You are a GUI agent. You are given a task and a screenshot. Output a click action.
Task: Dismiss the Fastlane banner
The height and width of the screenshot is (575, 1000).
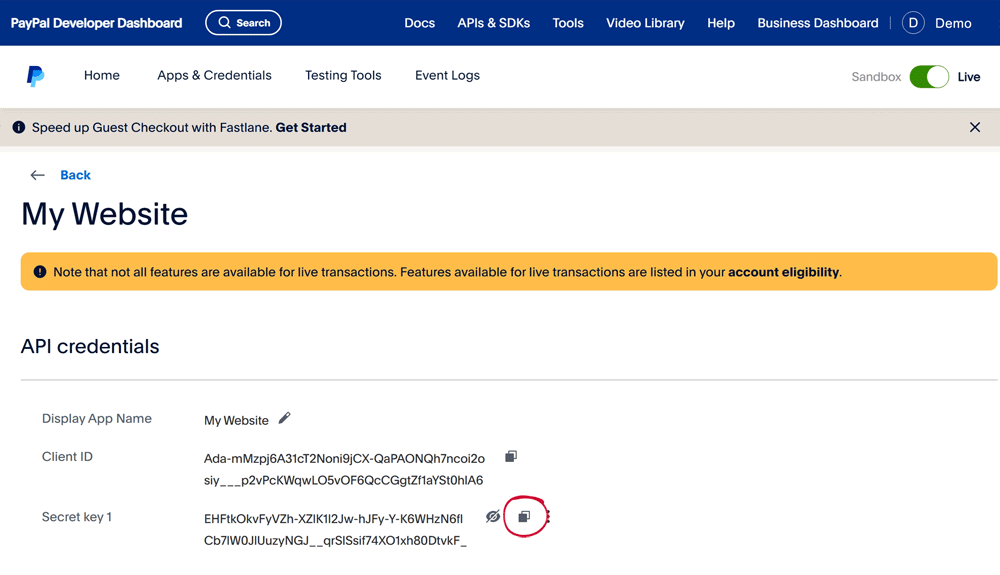[x=975, y=128]
